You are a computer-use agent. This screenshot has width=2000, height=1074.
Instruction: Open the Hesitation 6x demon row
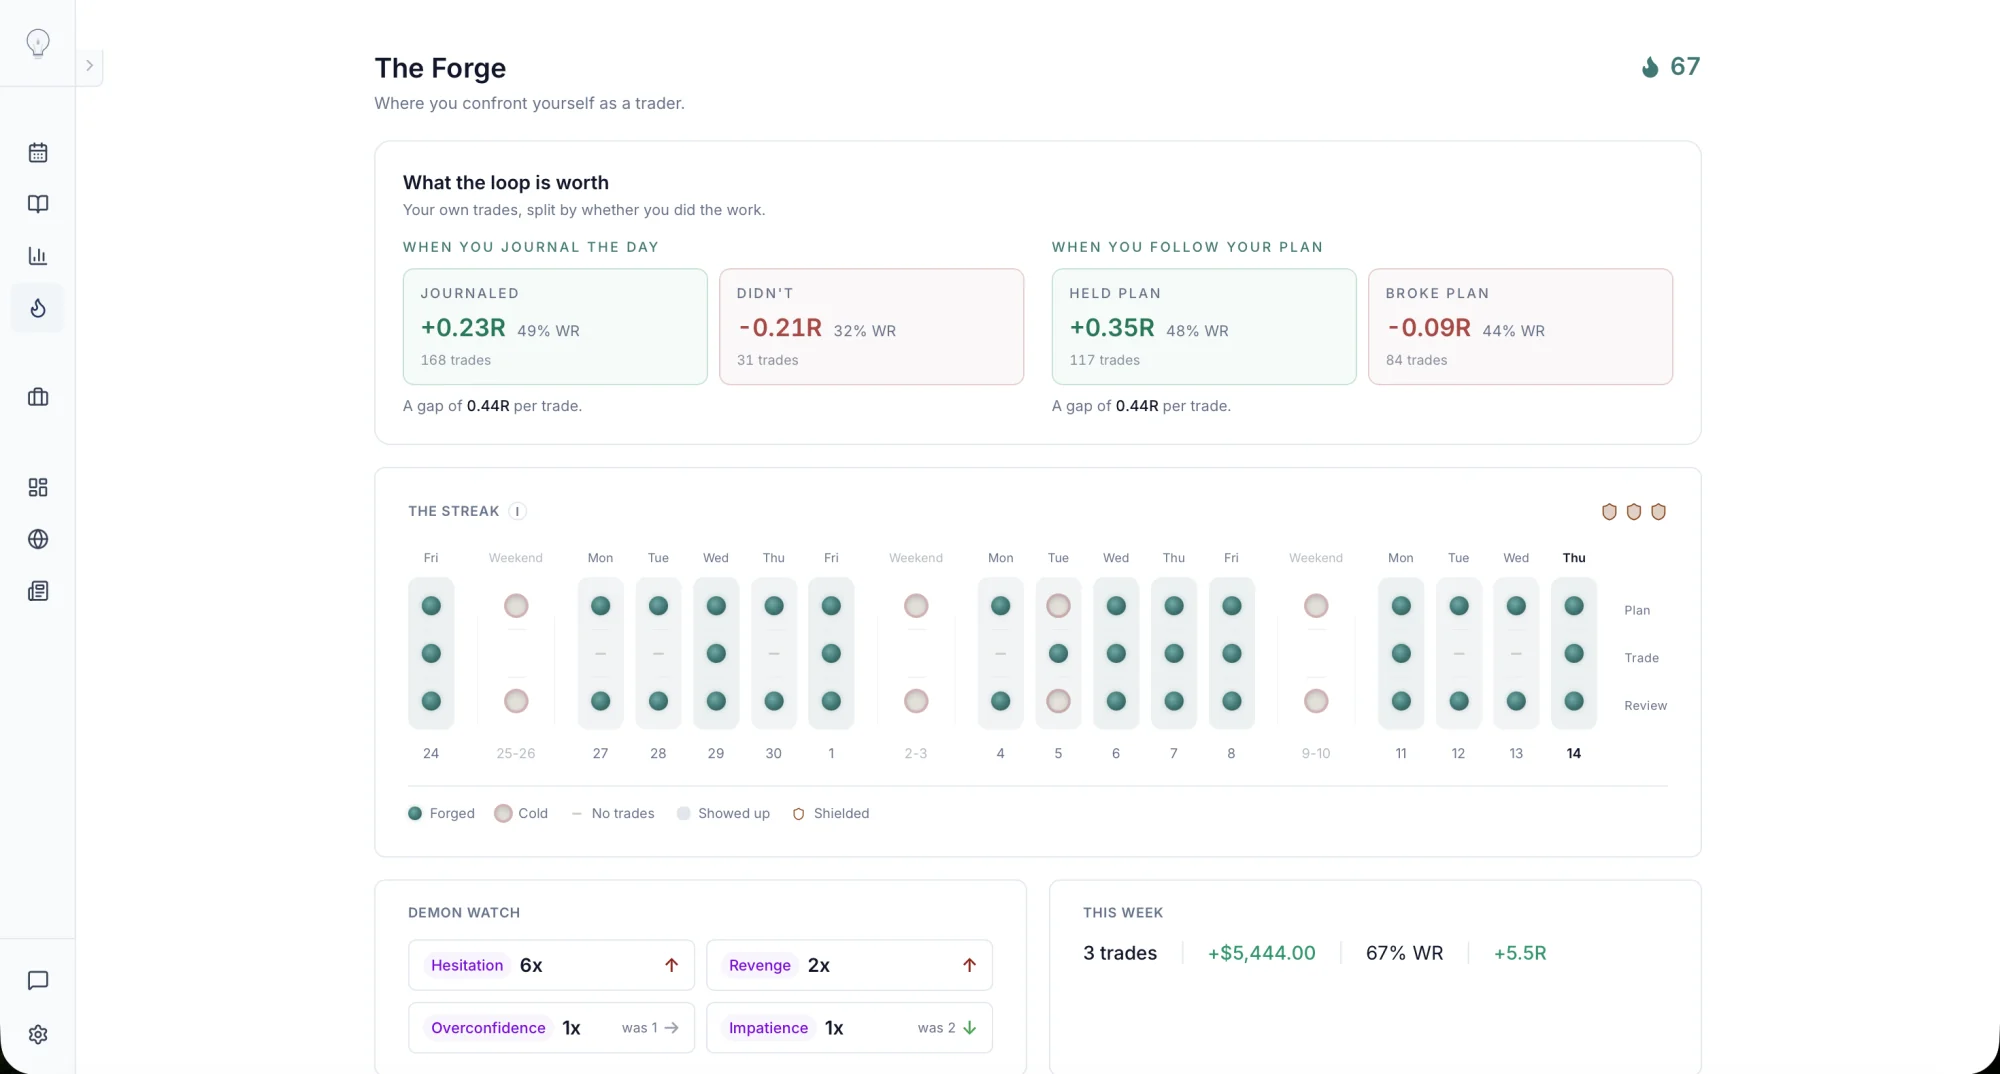551,965
